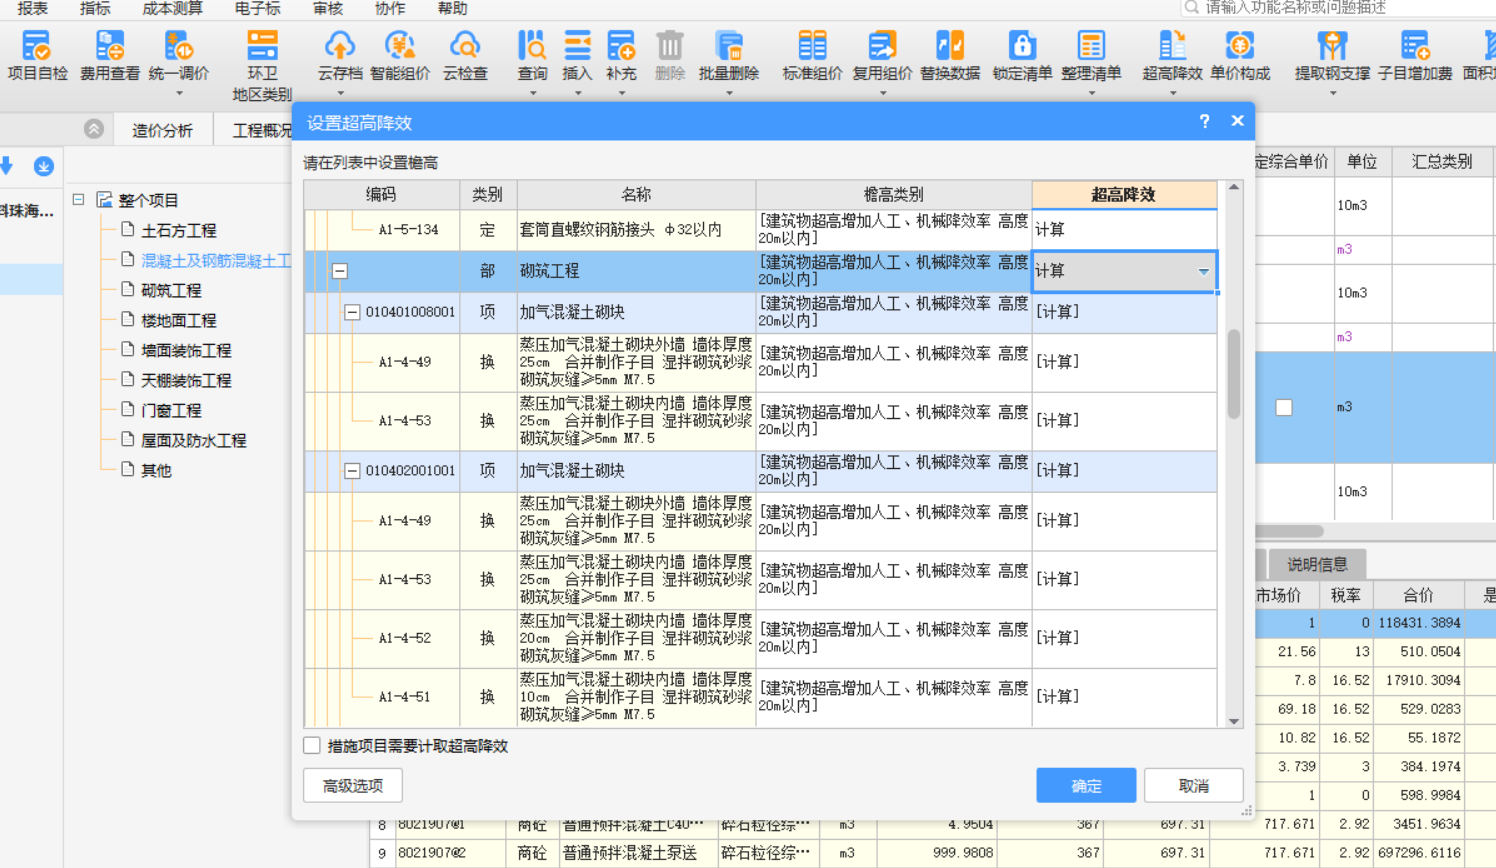Click 墙面装饰工程 tree entry
This screenshot has height=868, width=1496.
186,350
